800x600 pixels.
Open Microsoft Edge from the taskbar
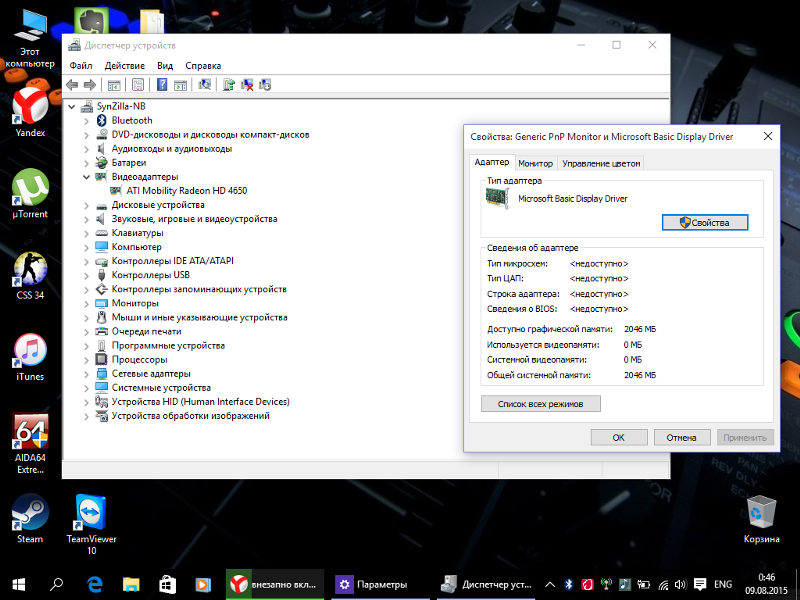(x=95, y=585)
